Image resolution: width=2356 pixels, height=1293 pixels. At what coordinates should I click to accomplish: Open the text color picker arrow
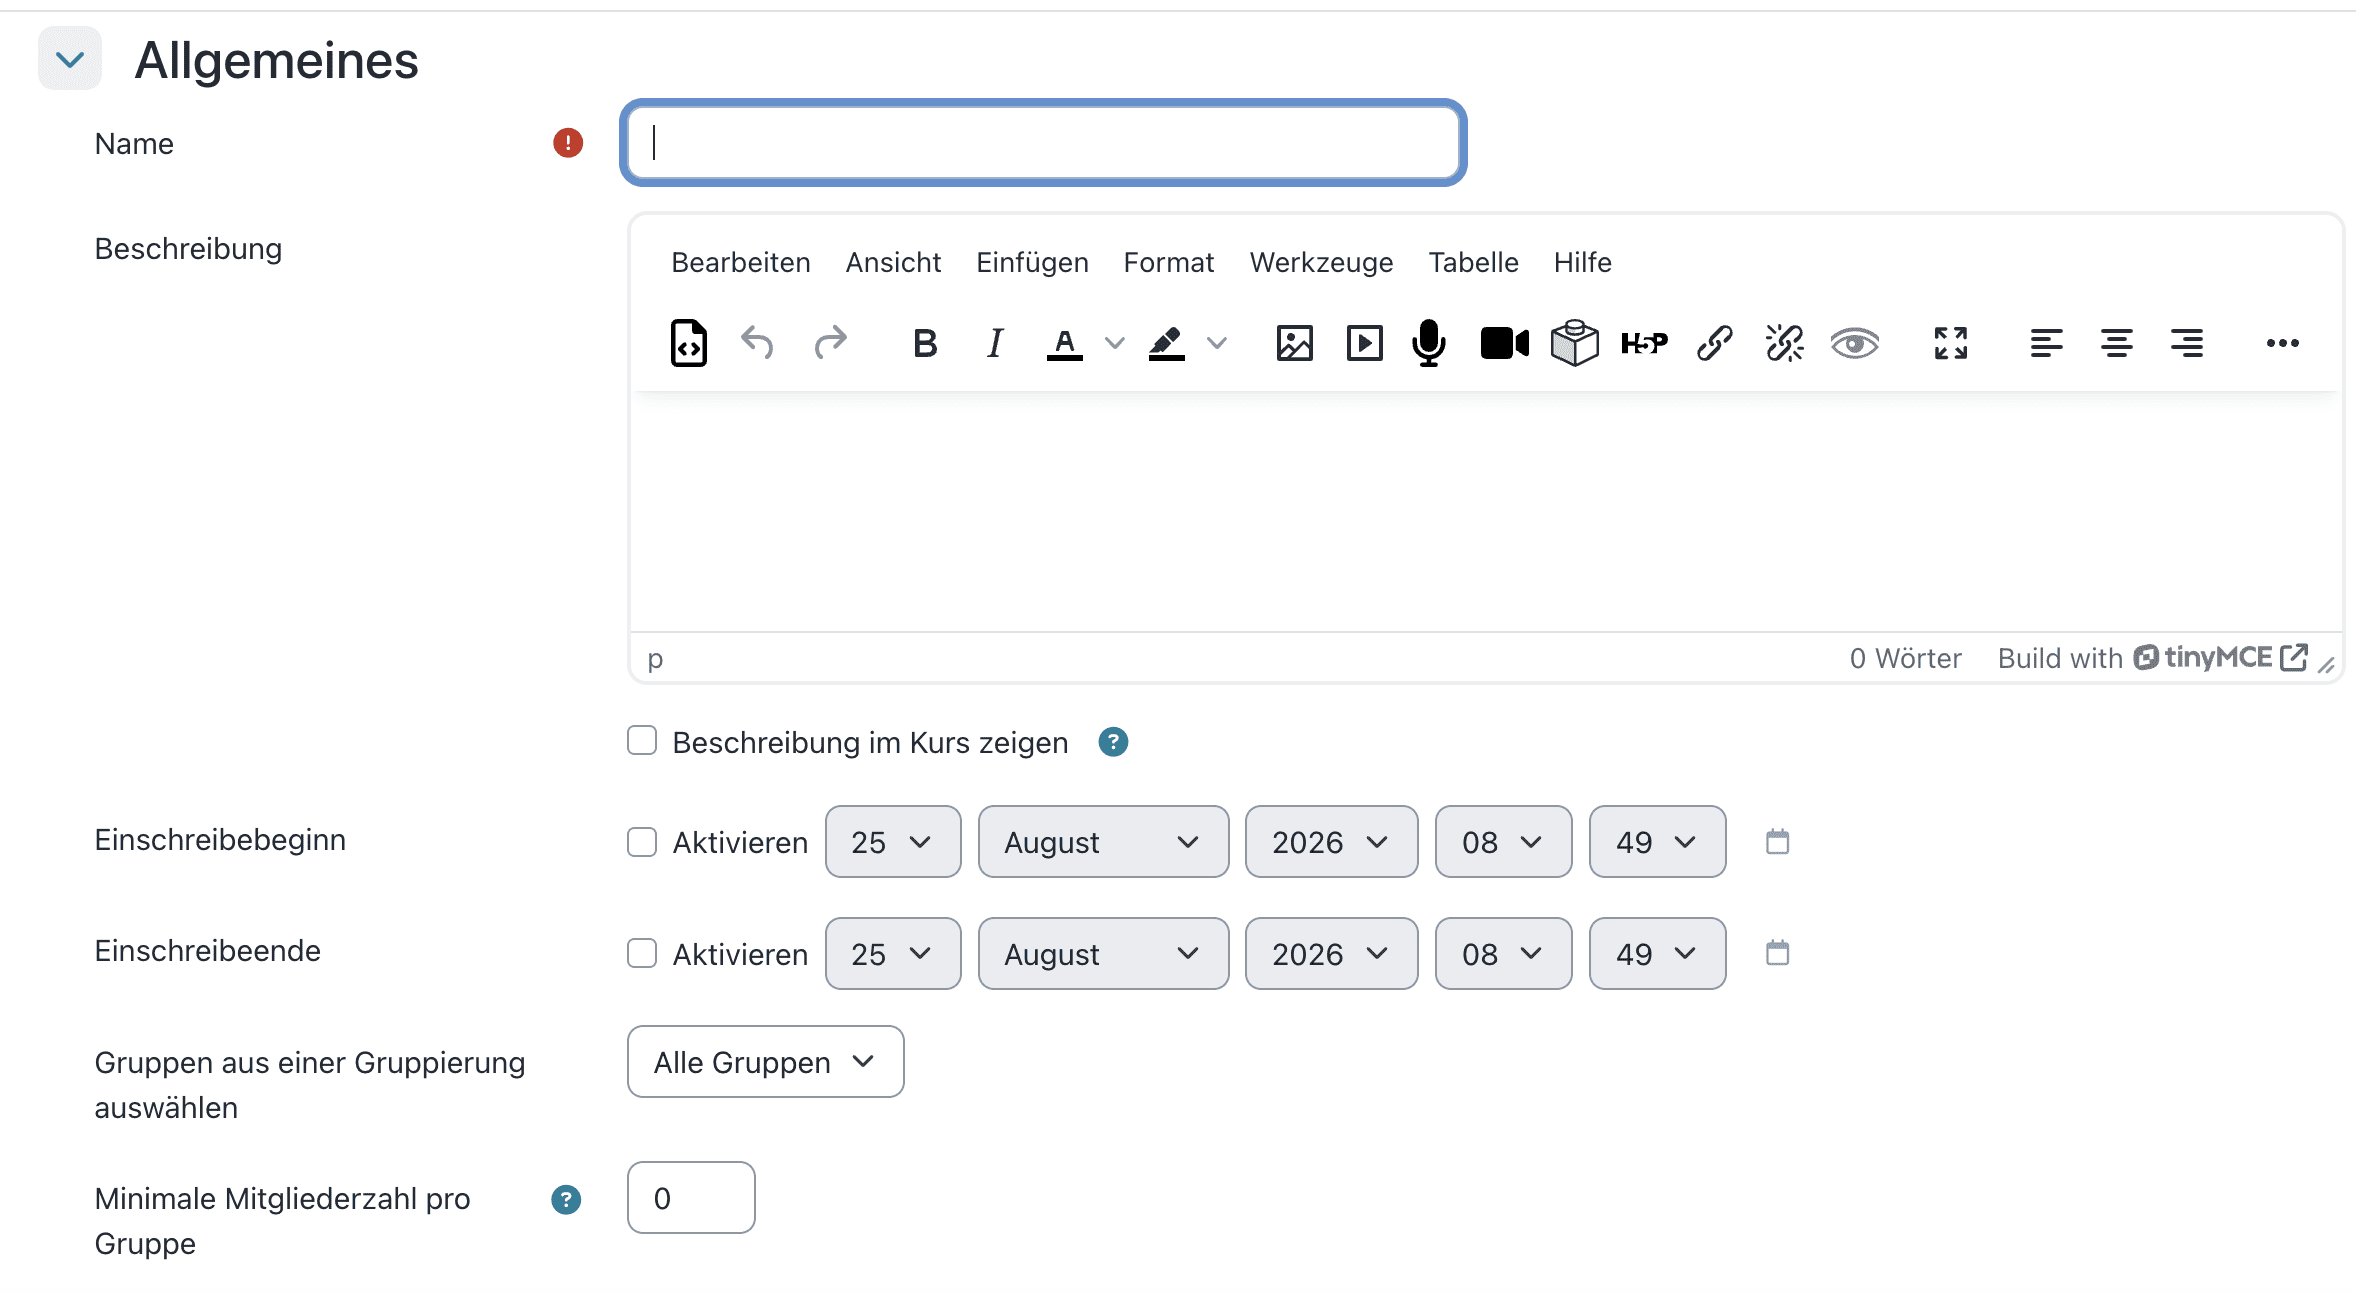tap(1114, 343)
